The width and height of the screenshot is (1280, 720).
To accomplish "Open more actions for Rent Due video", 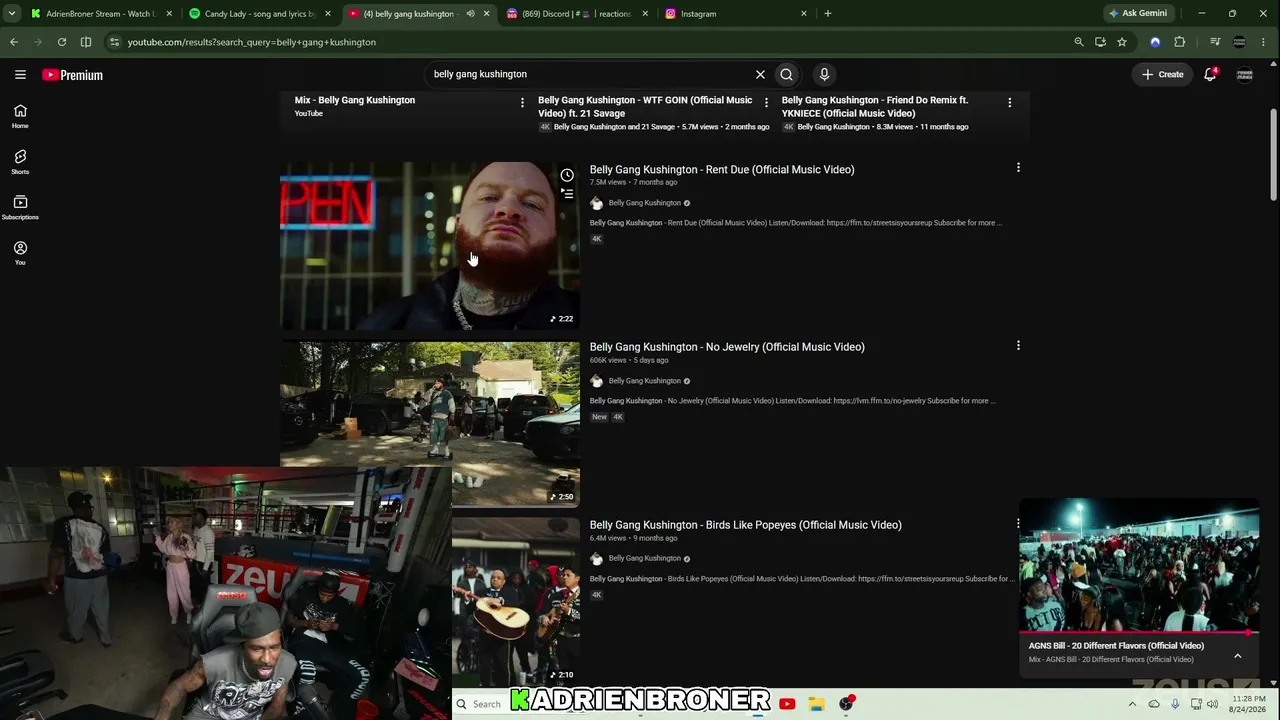I will (1018, 168).
